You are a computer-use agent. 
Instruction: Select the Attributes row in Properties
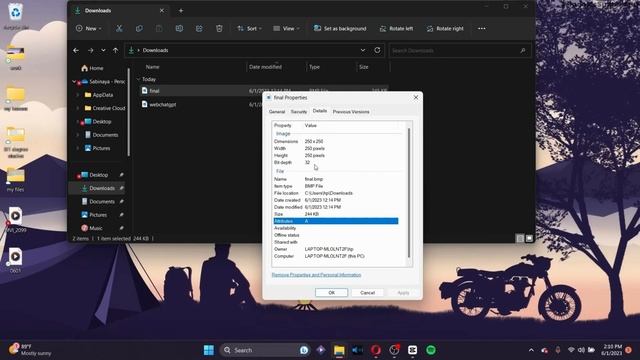pos(336,221)
